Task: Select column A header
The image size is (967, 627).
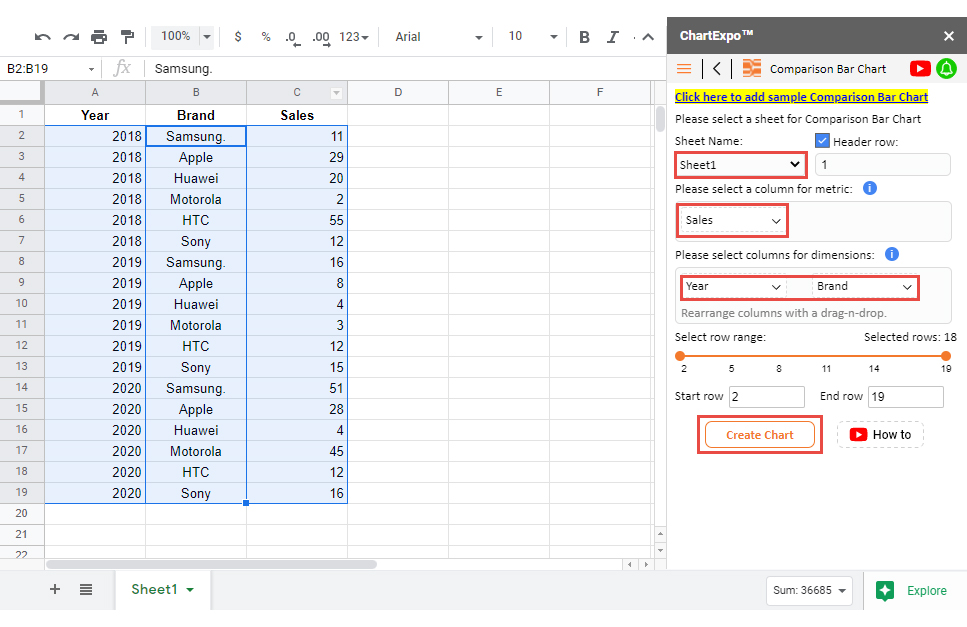Action: (x=95, y=92)
